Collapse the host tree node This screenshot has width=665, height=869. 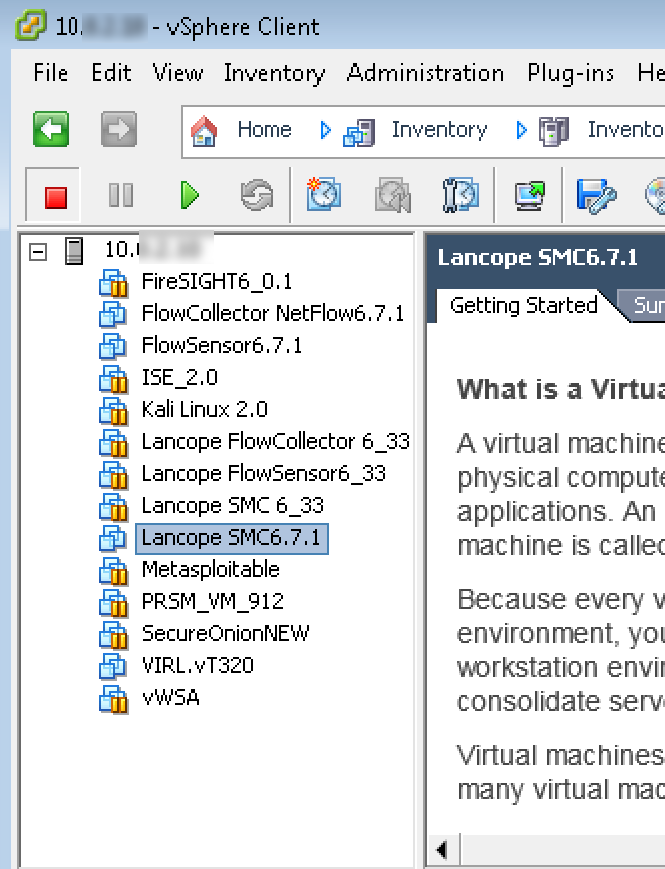tap(38, 251)
